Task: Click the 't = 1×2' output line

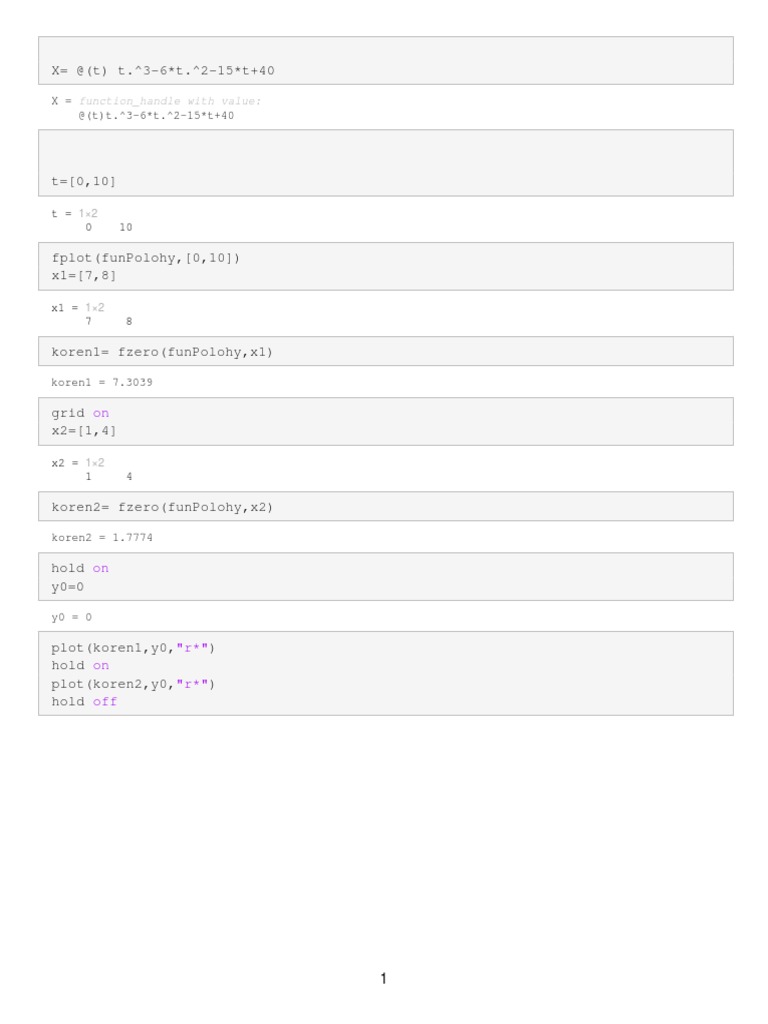Action: (x=75, y=213)
